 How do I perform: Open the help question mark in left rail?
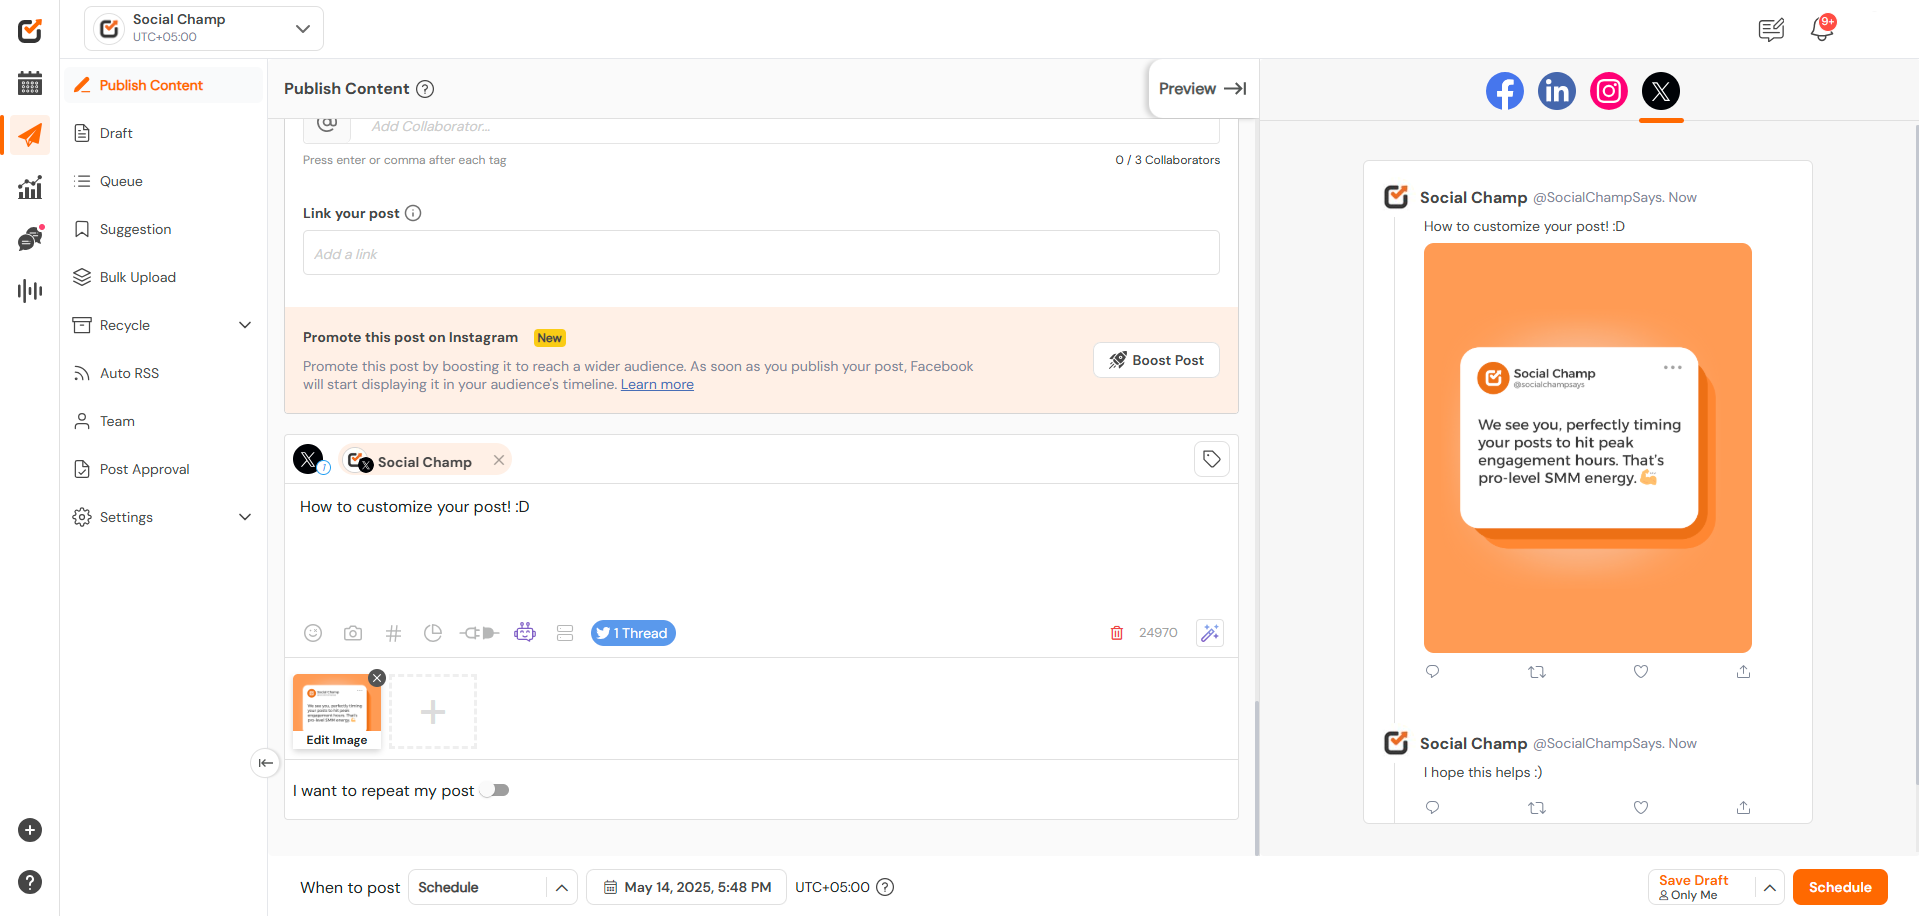coord(30,882)
